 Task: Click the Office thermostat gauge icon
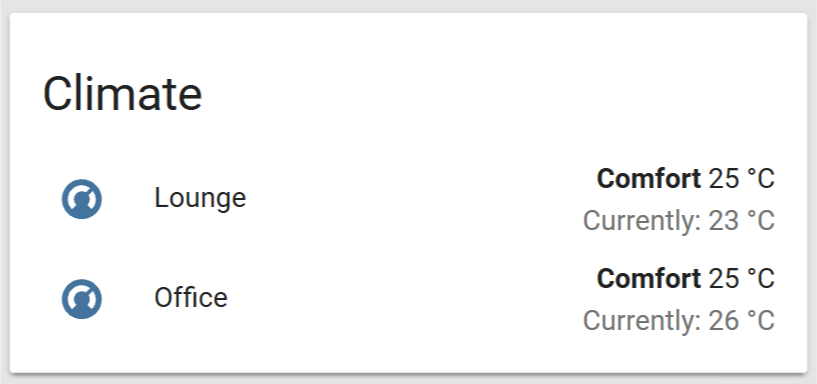click(81, 299)
